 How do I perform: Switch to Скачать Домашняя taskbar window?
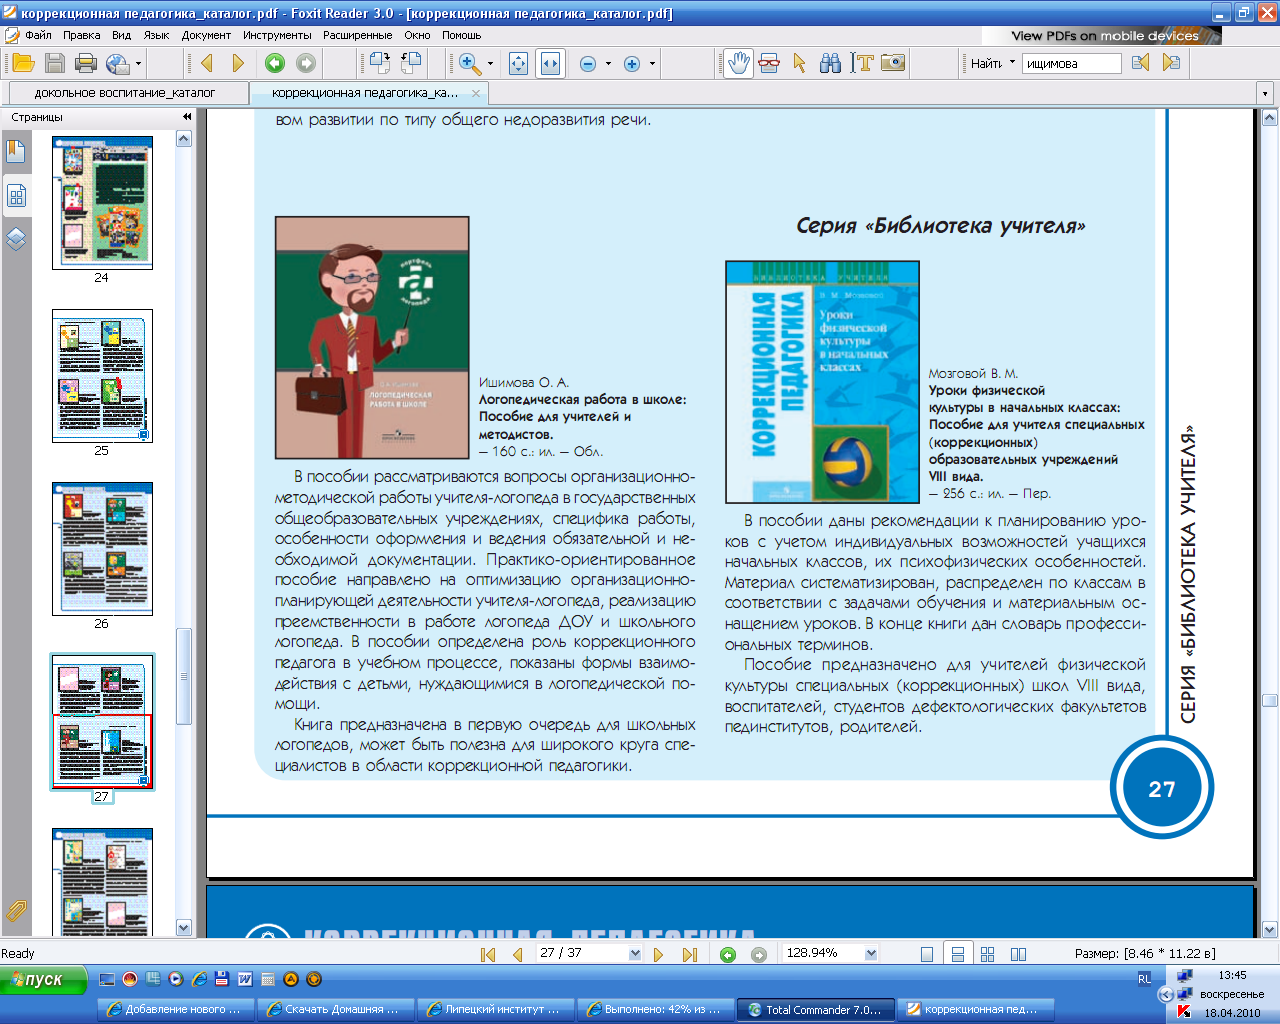click(x=335, y=1009)
